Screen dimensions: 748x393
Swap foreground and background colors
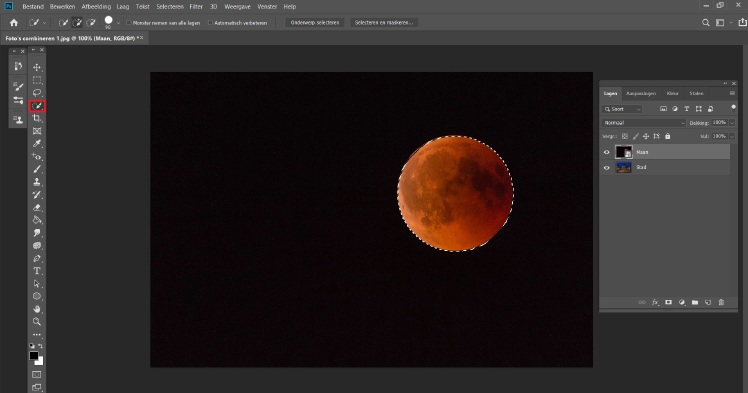point(41,346)
